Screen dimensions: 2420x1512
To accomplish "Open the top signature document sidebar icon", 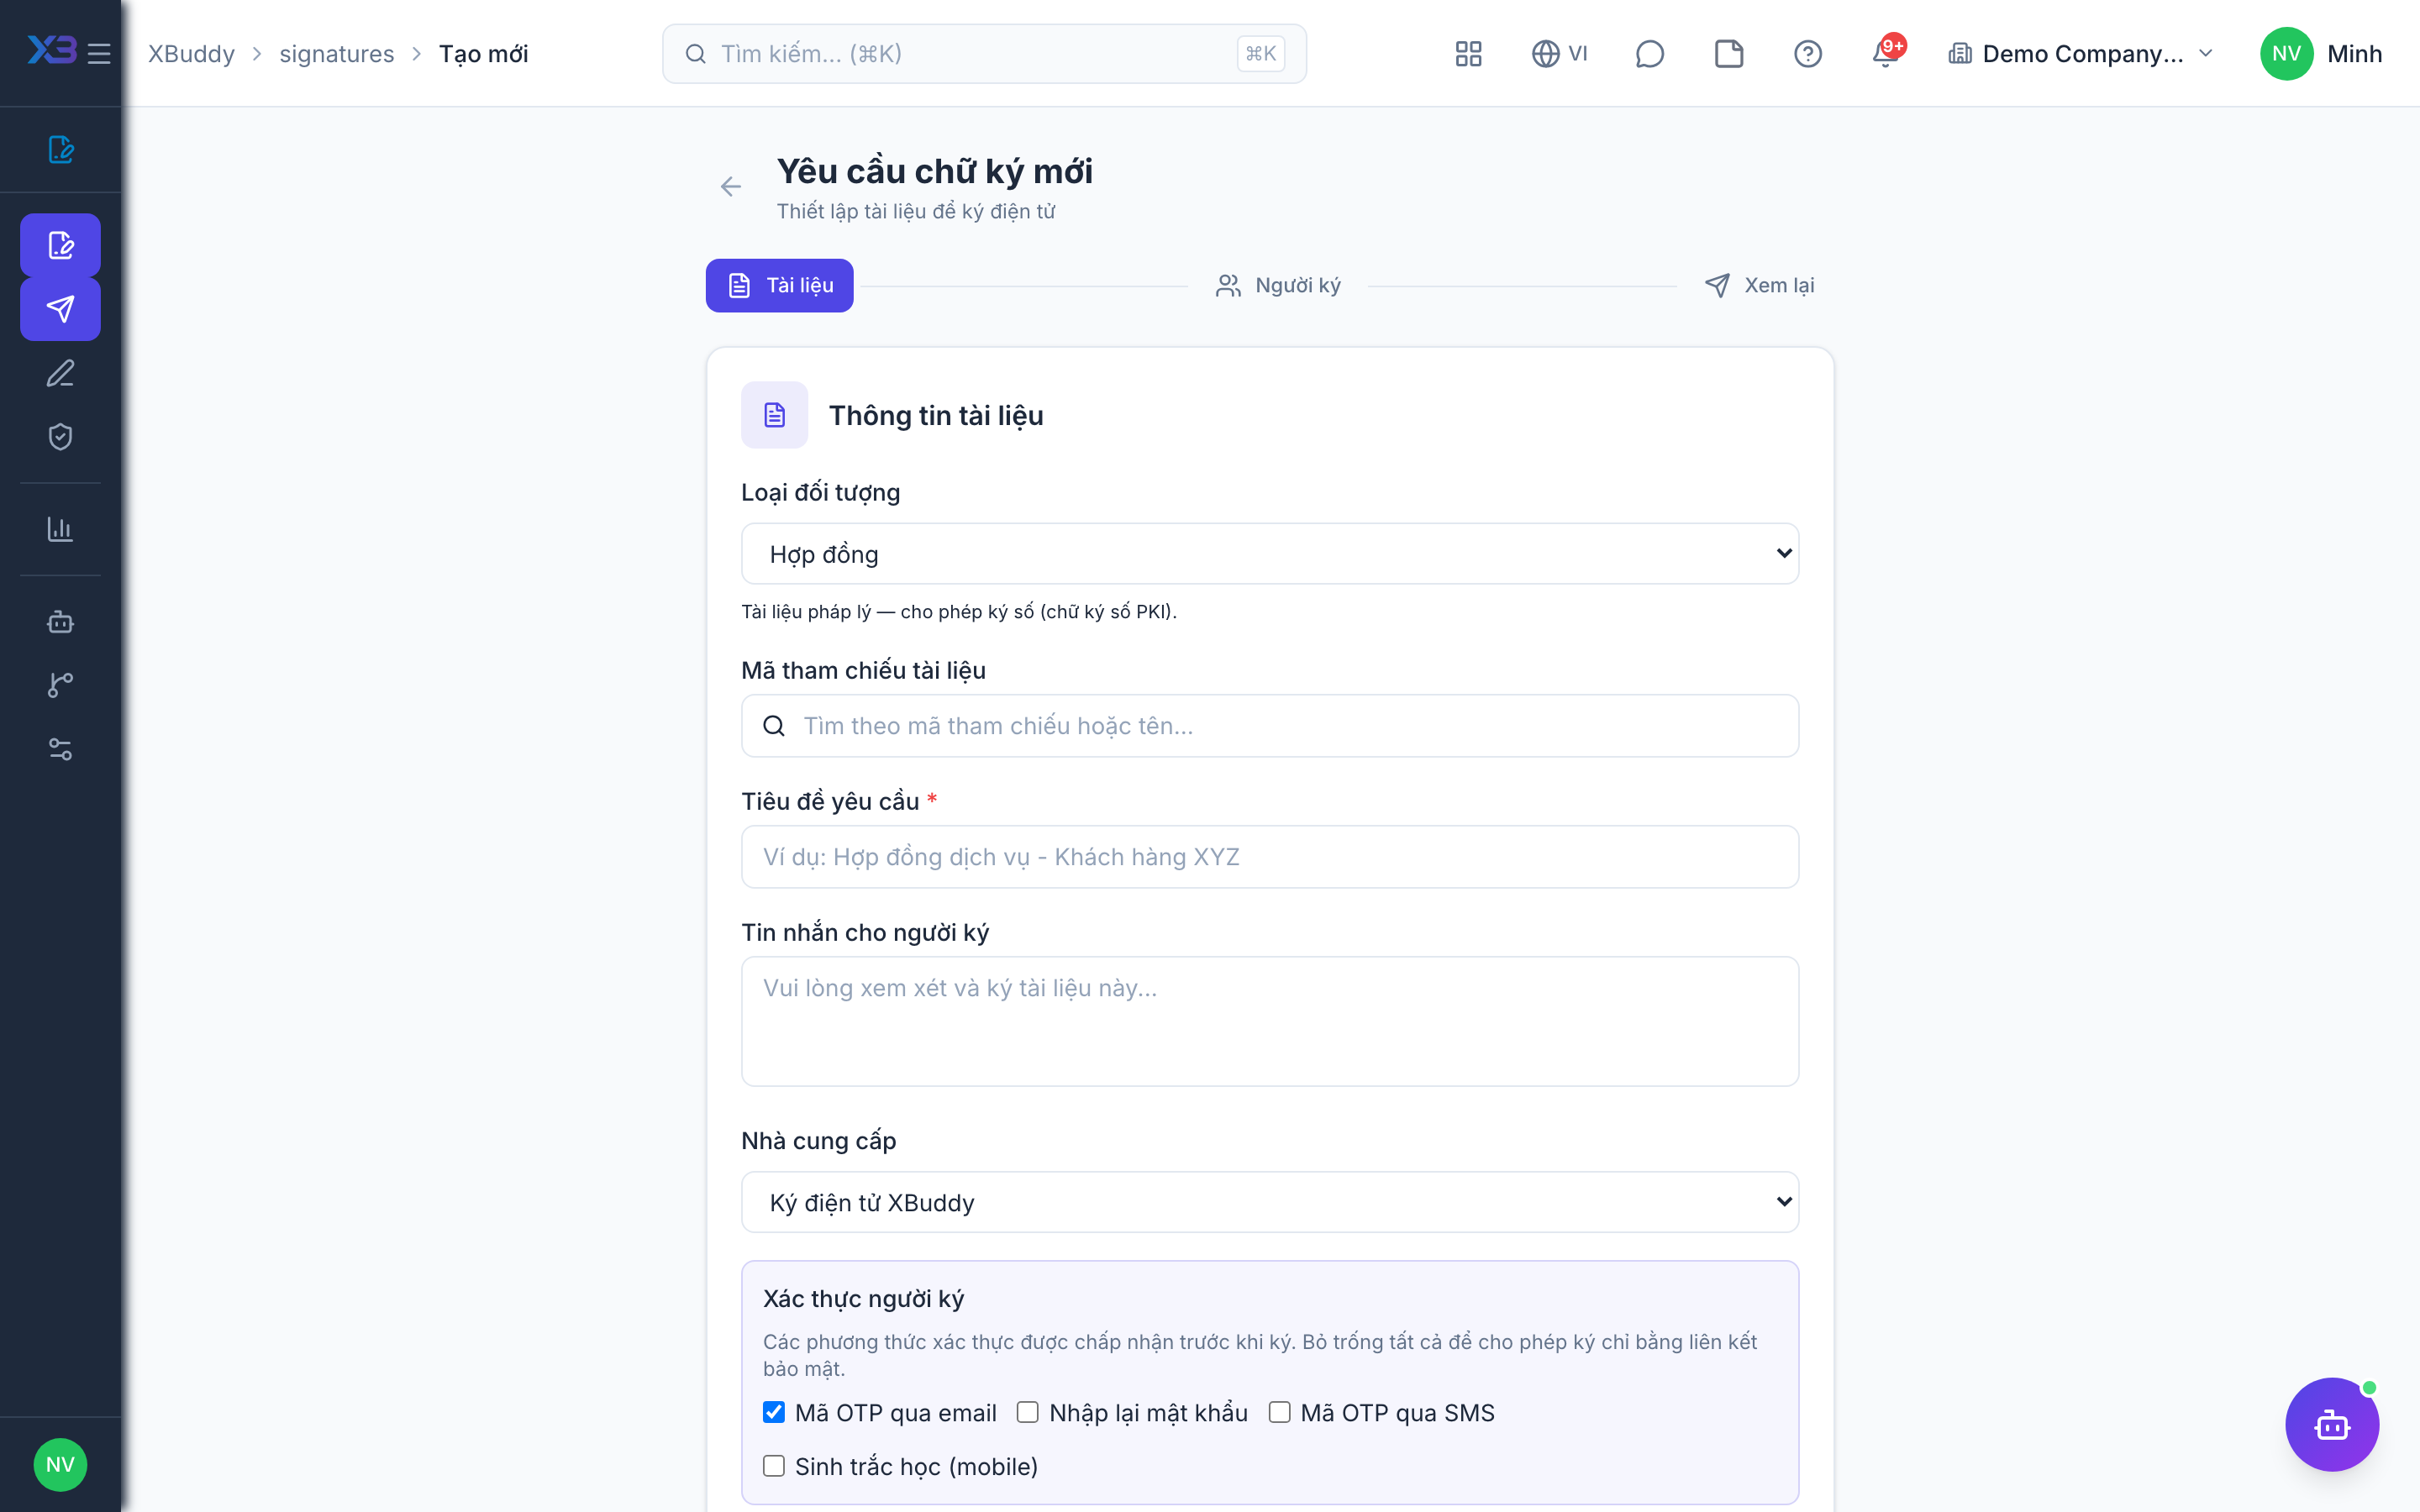I will (60, 150).
